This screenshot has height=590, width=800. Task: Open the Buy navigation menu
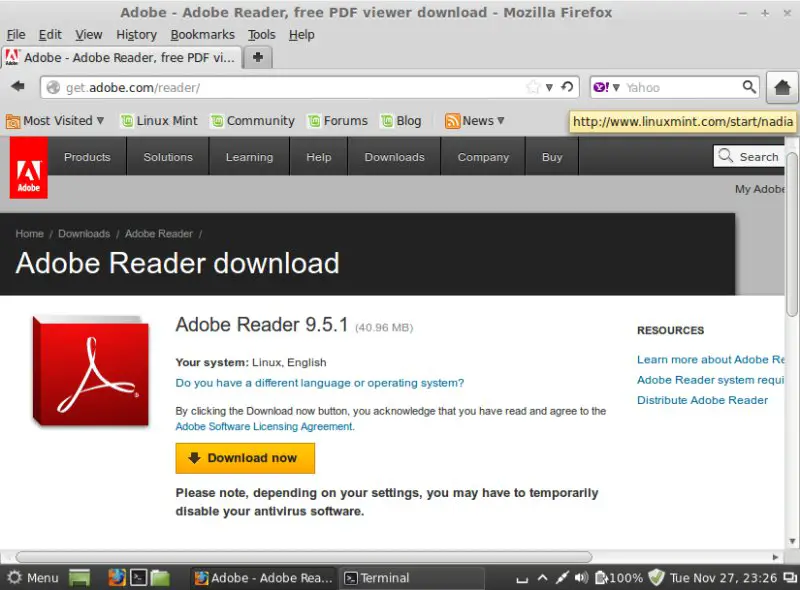point(552,157)
